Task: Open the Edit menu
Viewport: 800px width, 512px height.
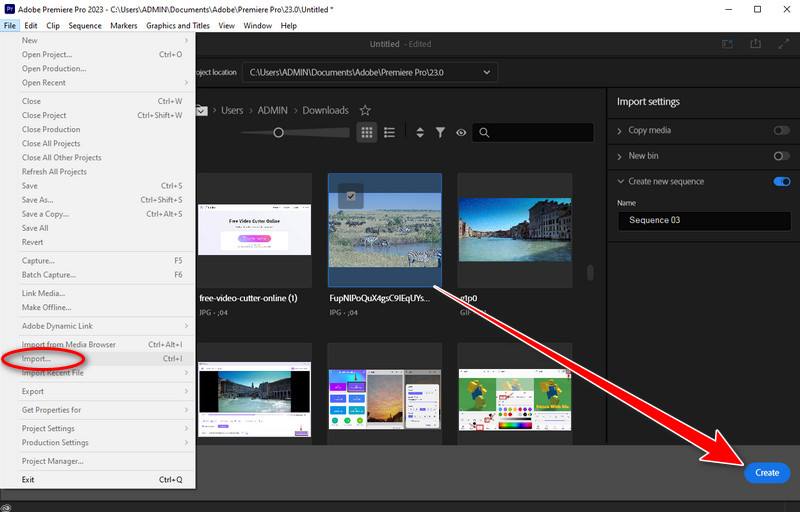Action: click(x=31, y=25)
